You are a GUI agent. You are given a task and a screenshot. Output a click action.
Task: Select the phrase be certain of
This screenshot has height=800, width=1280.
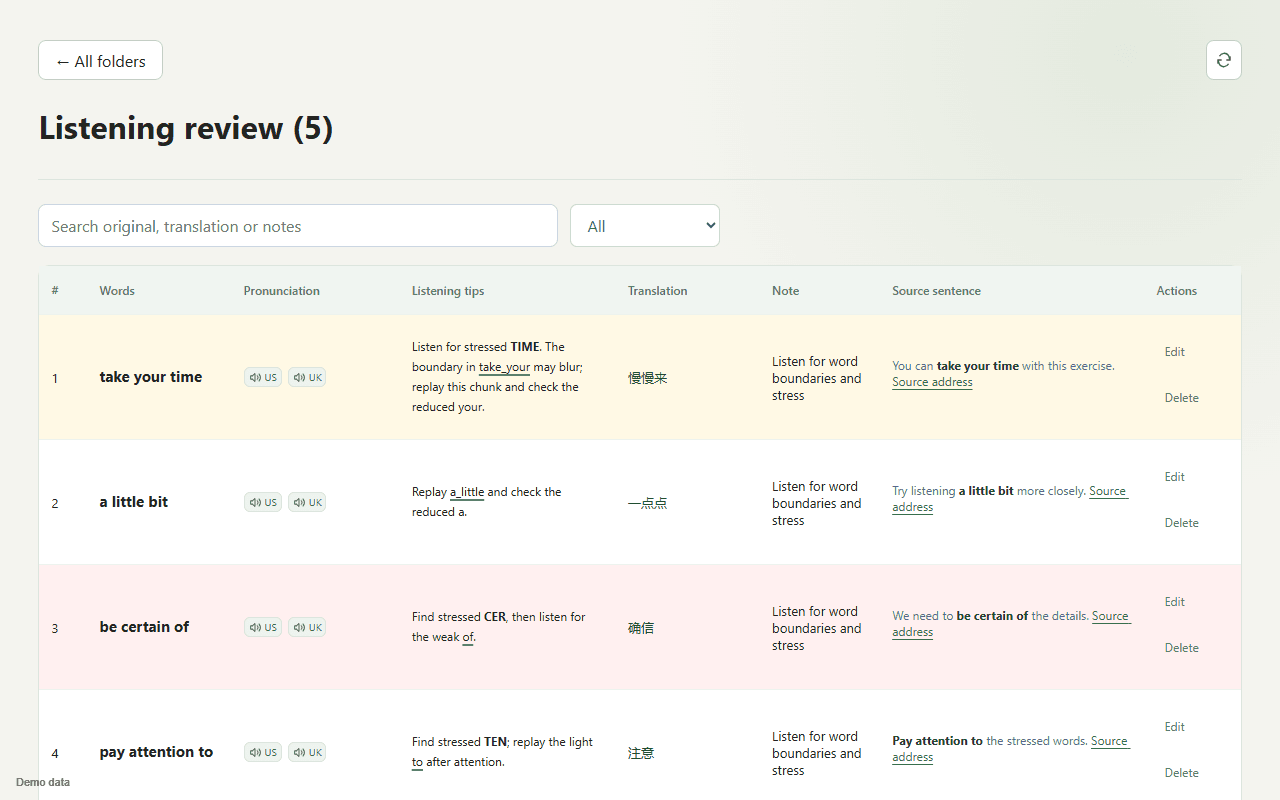tap(144, 627)
